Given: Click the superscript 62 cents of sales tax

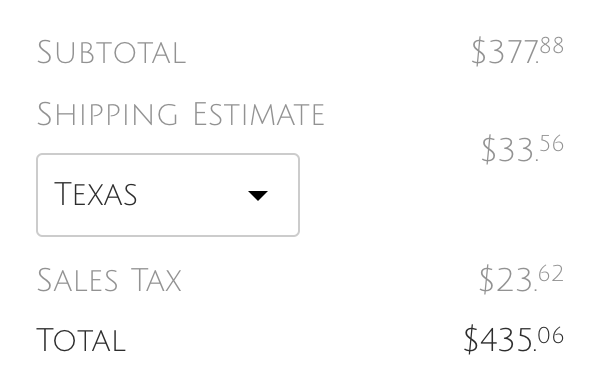Looking at the screenshot, I should tap(551, 274).
